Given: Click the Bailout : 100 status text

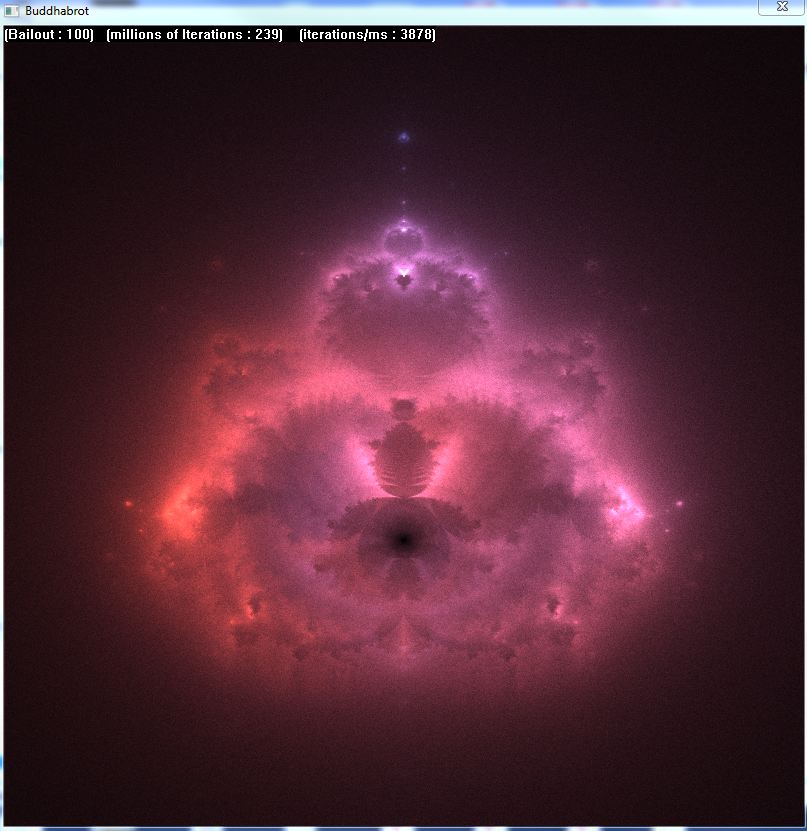Looking at the screenshot, I should tap(49, 35).
